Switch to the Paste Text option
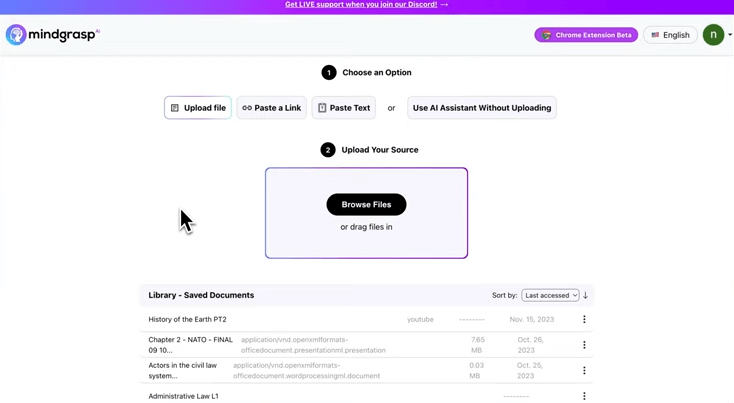The image size is (734, 403). [x=344, y=108]
